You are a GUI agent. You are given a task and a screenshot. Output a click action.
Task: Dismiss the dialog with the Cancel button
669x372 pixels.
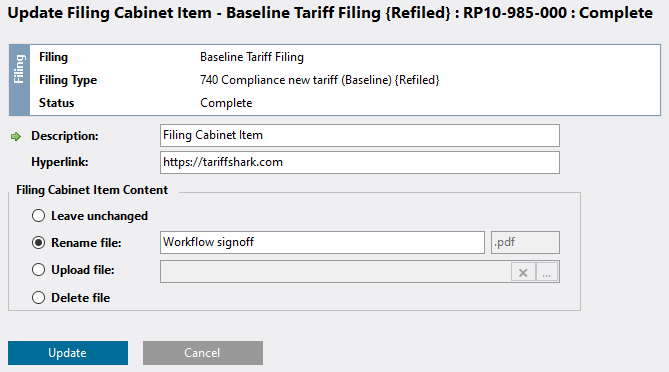203,353
